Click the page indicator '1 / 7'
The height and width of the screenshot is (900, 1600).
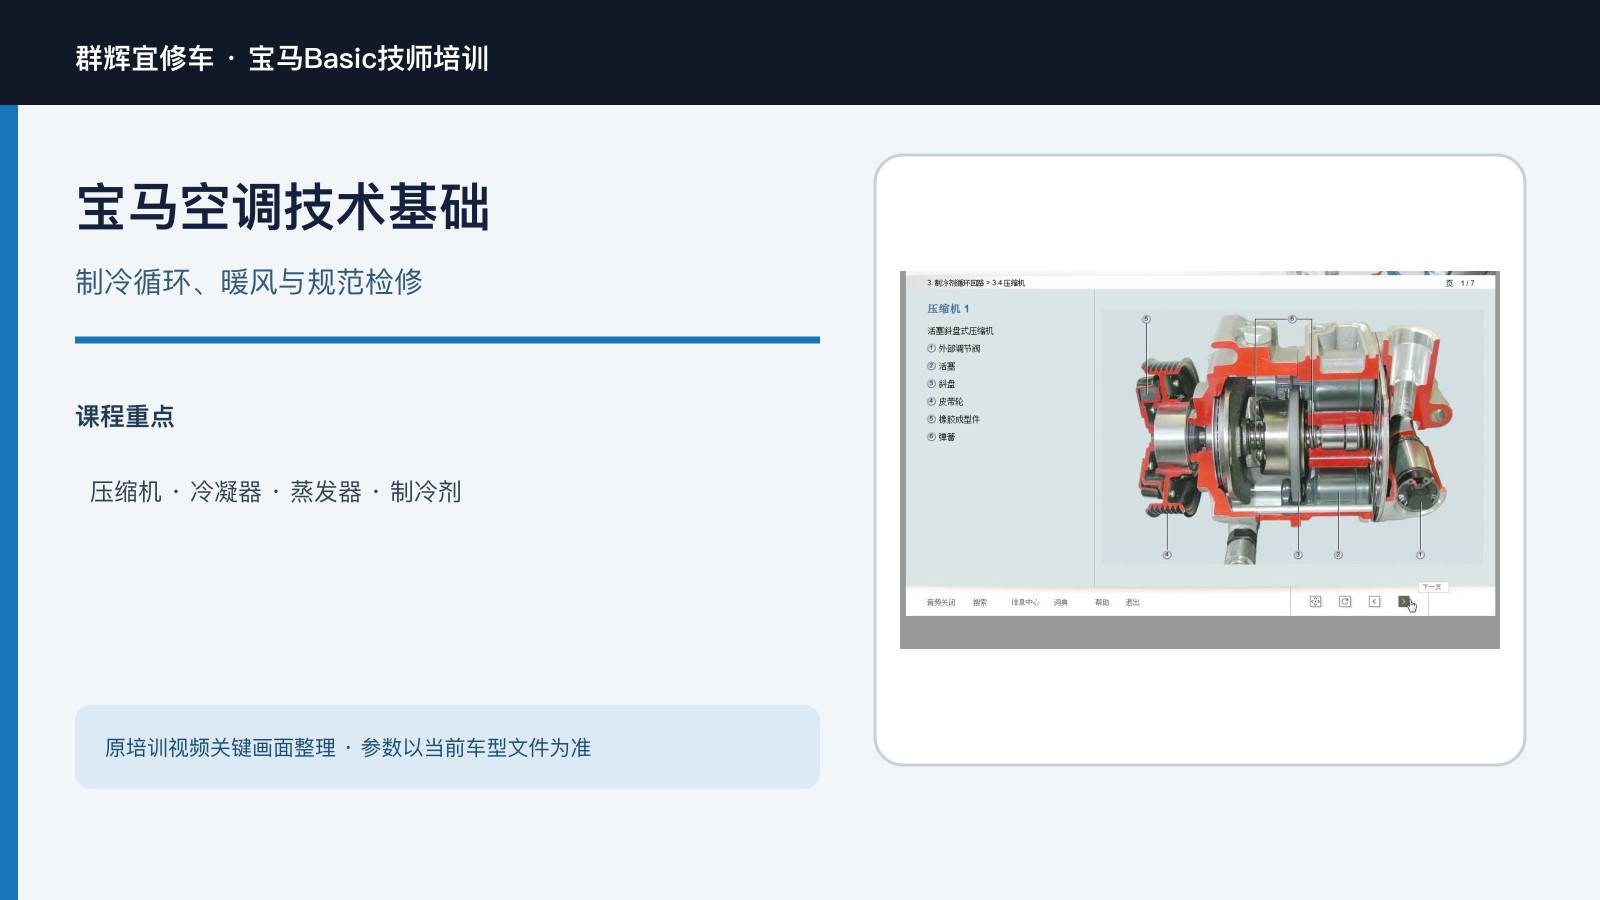1467,283
